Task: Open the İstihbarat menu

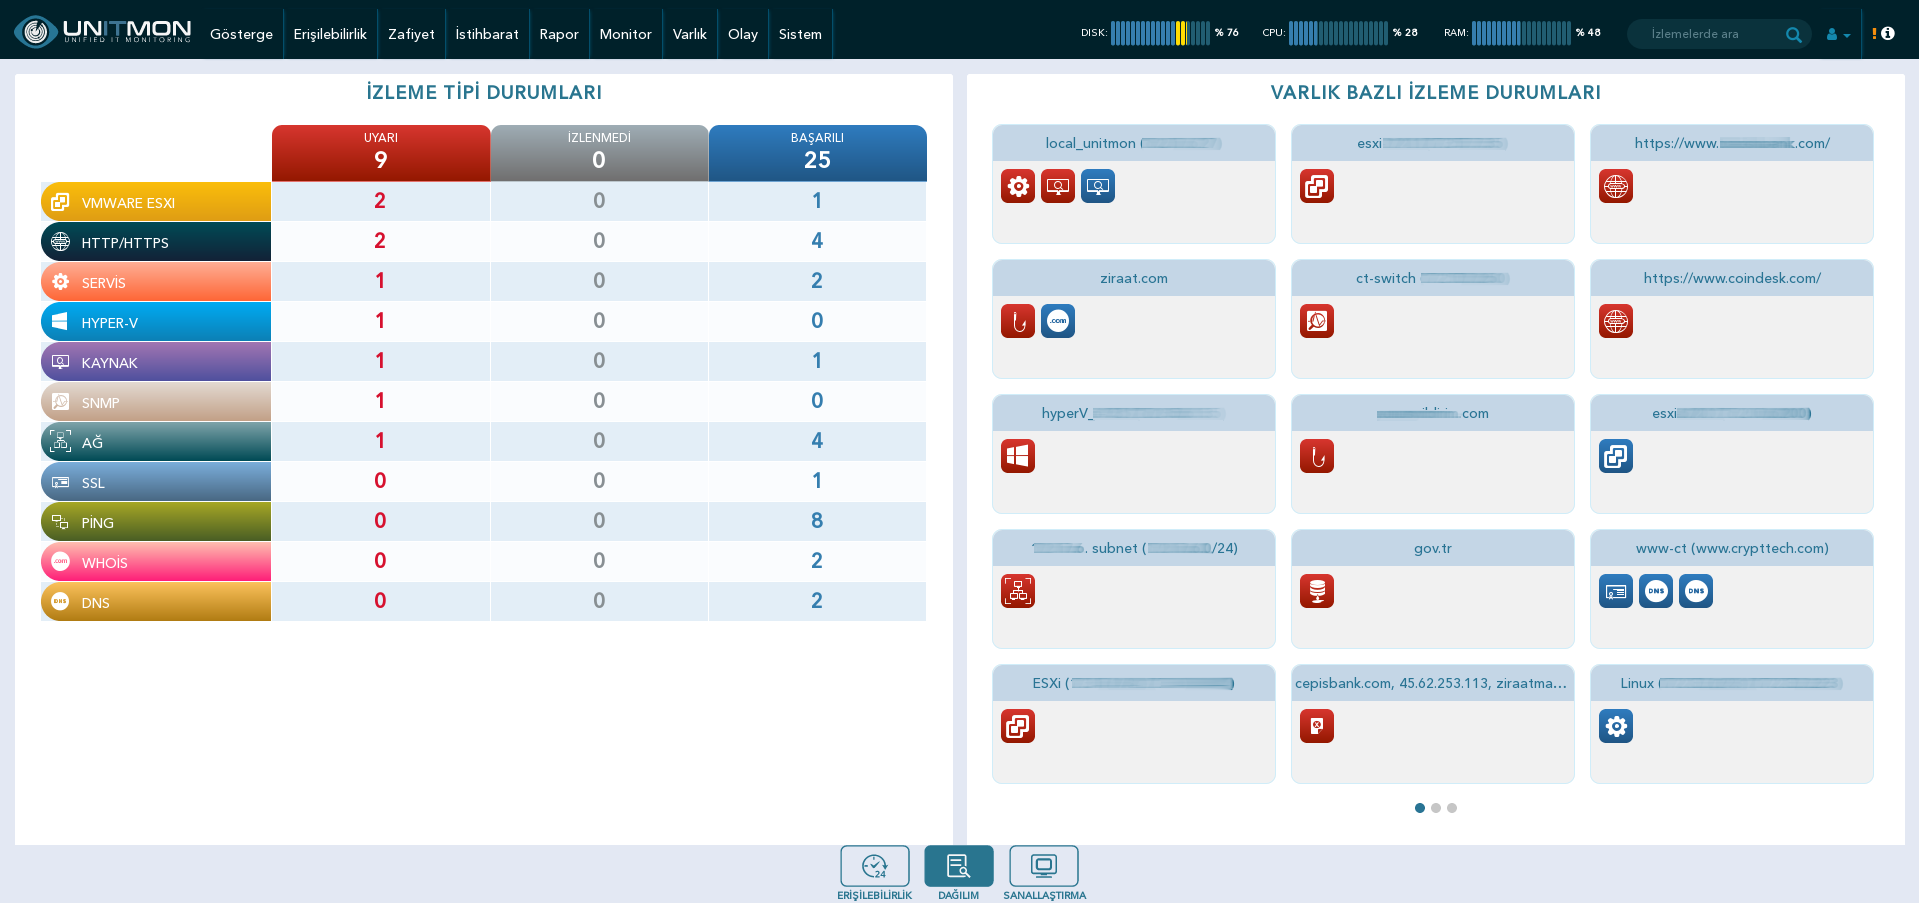Action: pos(487,34)
